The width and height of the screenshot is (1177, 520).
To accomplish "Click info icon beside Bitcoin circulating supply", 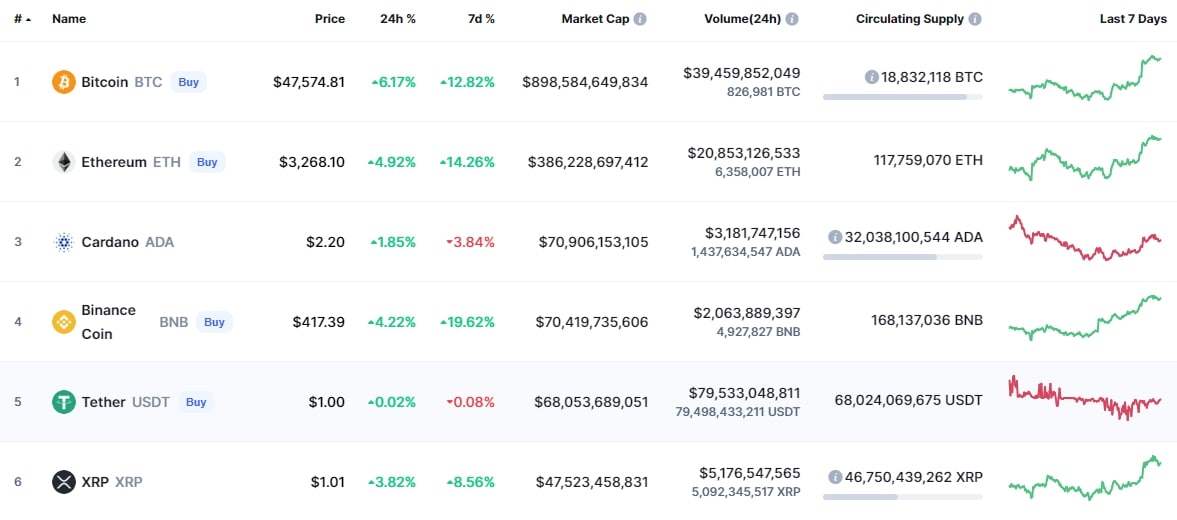I will (871, 77).
